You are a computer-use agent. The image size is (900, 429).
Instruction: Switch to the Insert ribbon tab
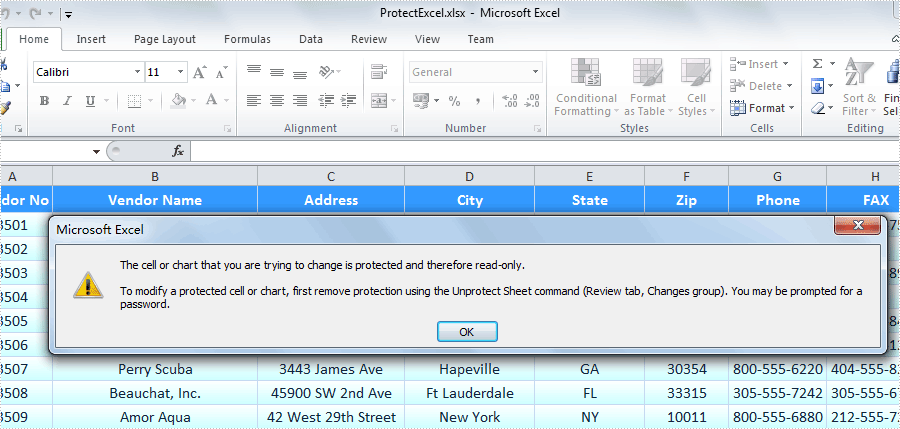(91, 40)
